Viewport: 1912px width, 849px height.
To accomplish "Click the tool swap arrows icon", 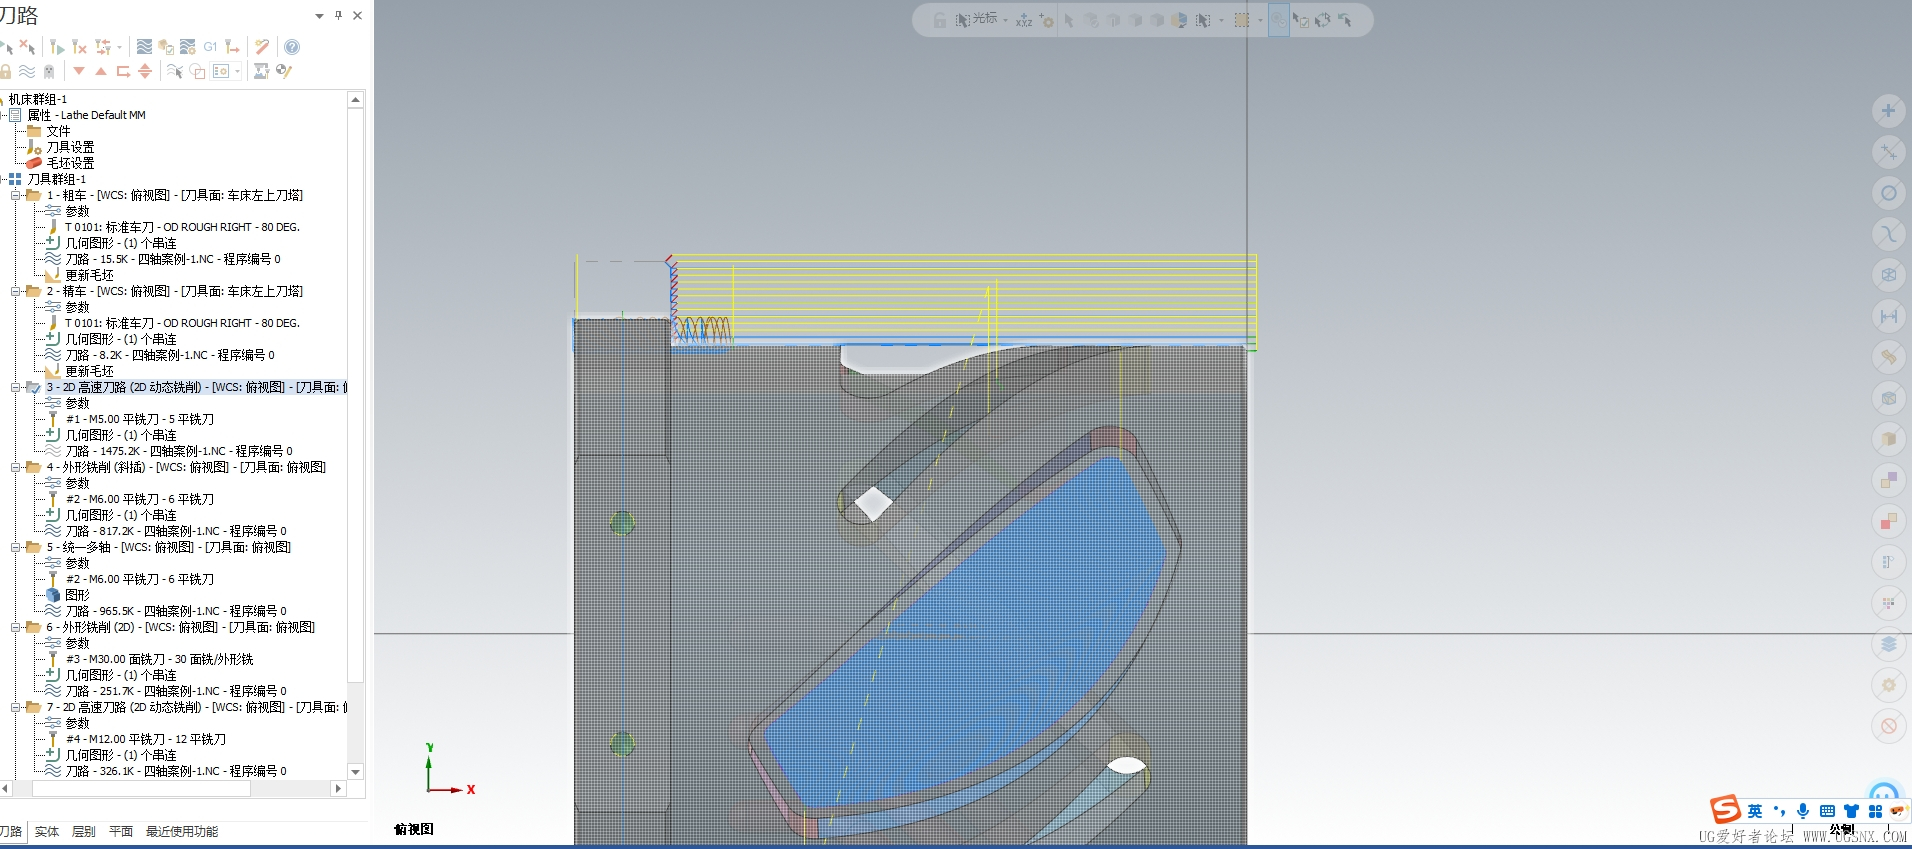I will click(103, 47).
